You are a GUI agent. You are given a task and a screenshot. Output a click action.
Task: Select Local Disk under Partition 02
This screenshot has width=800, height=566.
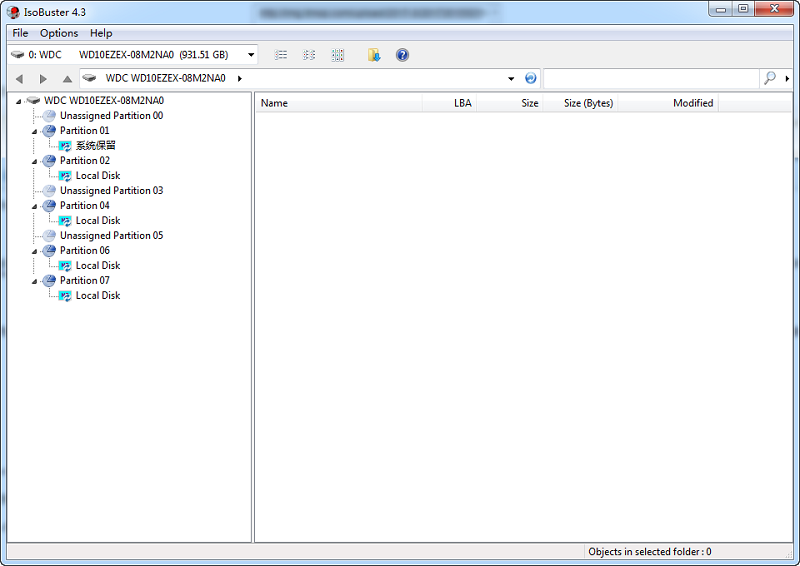coord(98,176)
